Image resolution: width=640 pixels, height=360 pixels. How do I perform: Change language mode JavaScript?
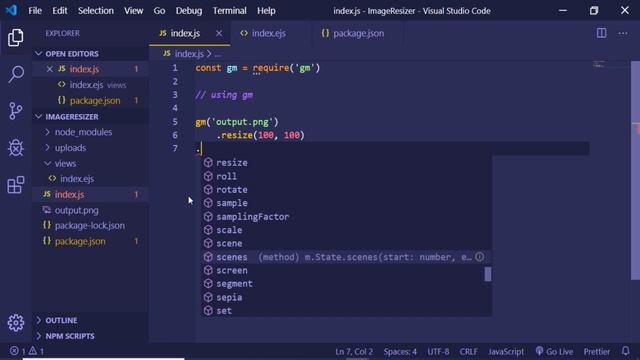[x=506, y=351]
